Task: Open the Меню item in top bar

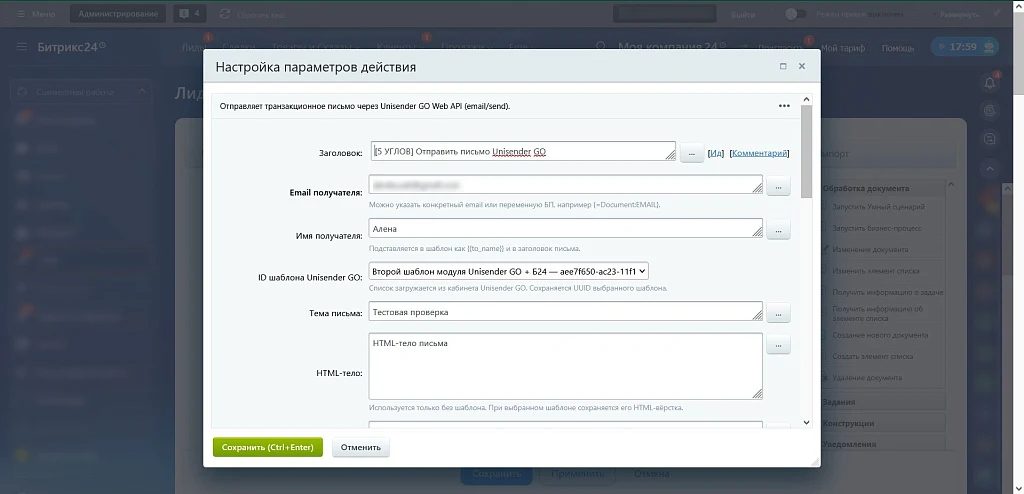Action: (x=37, y=14)
